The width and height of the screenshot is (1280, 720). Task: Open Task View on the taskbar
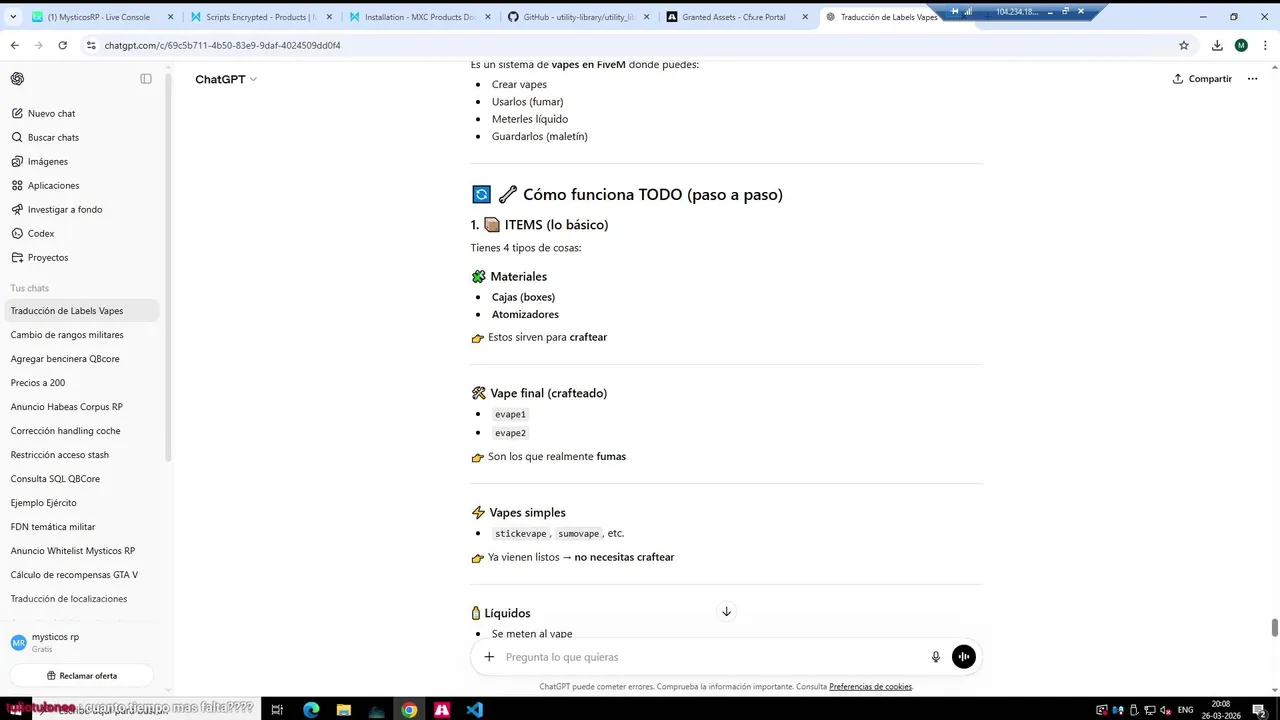(x=277, y=710)
